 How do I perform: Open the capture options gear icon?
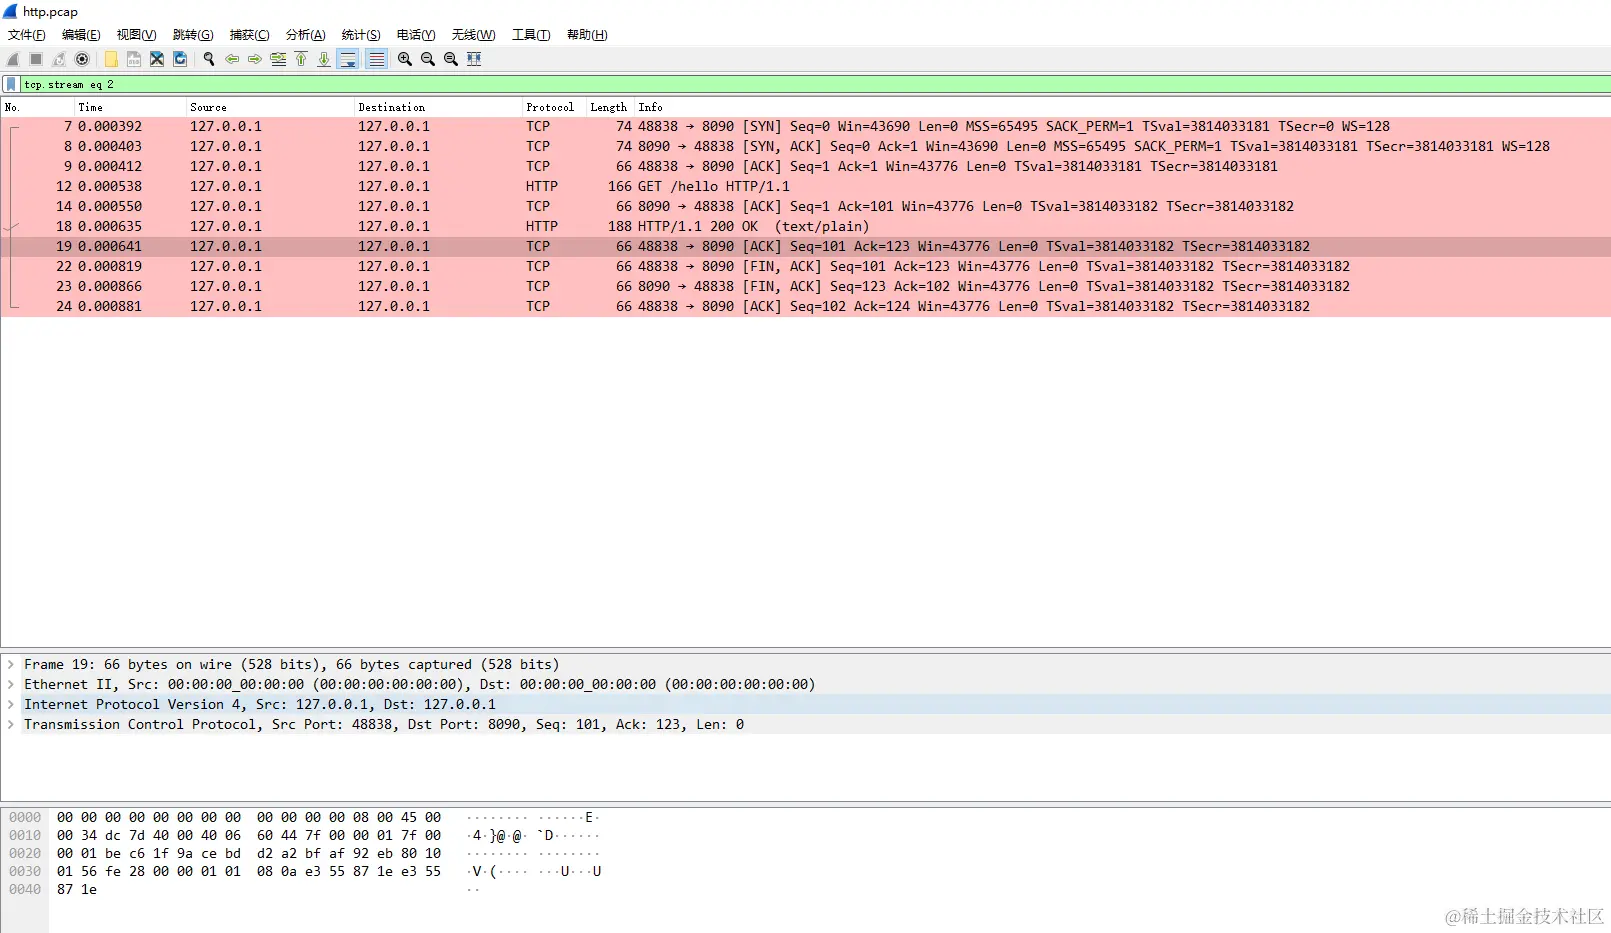tap(82, 59)
